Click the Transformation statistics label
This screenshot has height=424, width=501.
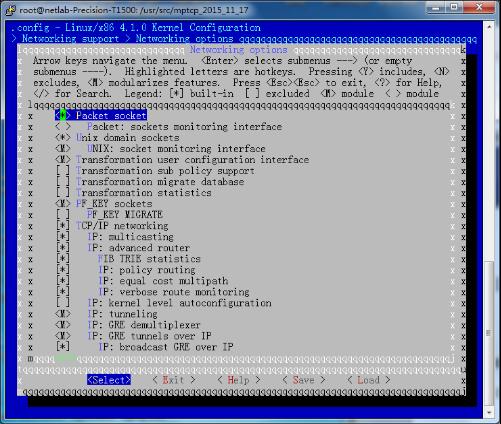[x=144, y=193]
